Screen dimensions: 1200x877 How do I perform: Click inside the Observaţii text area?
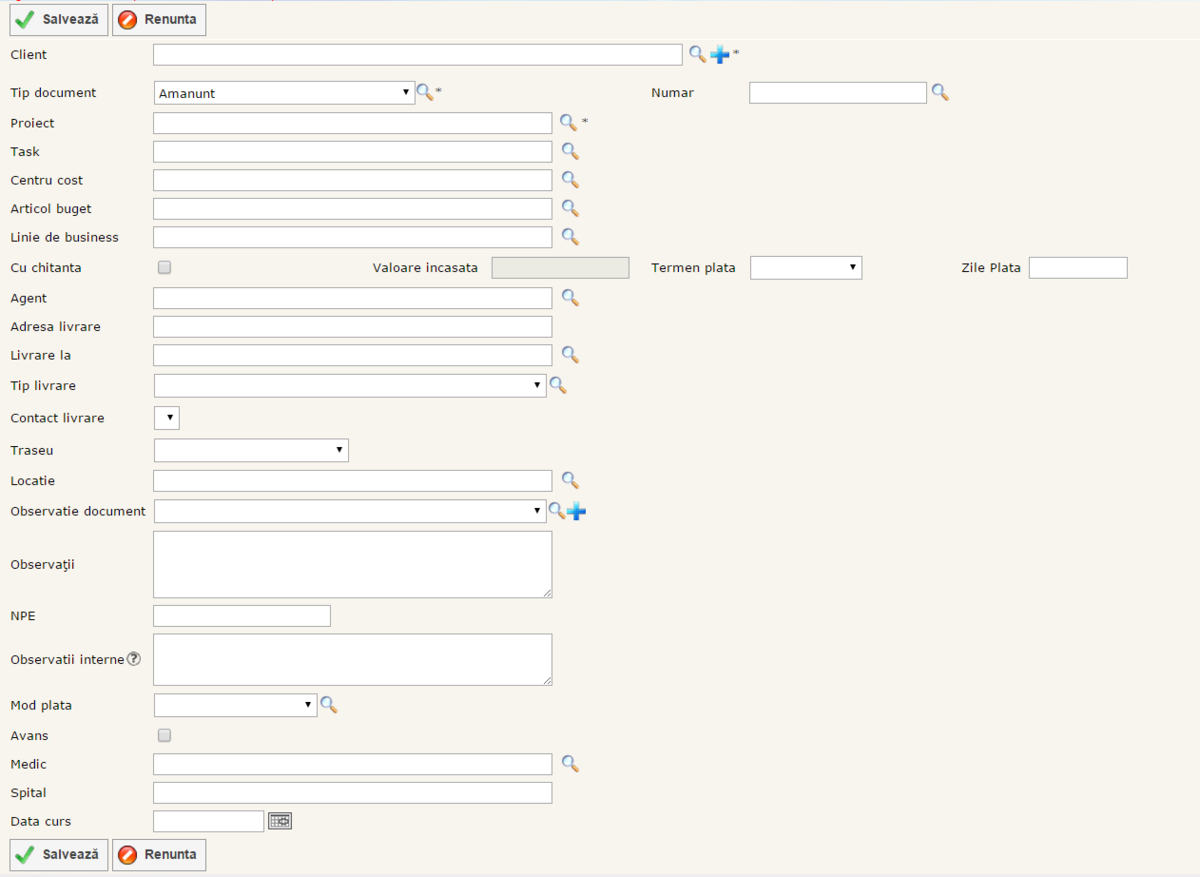click(352, 564)
